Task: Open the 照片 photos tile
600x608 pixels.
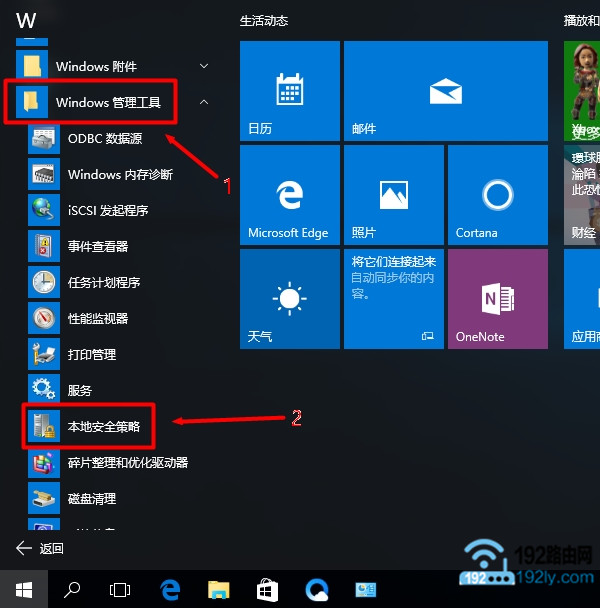Action: (394, 195)
